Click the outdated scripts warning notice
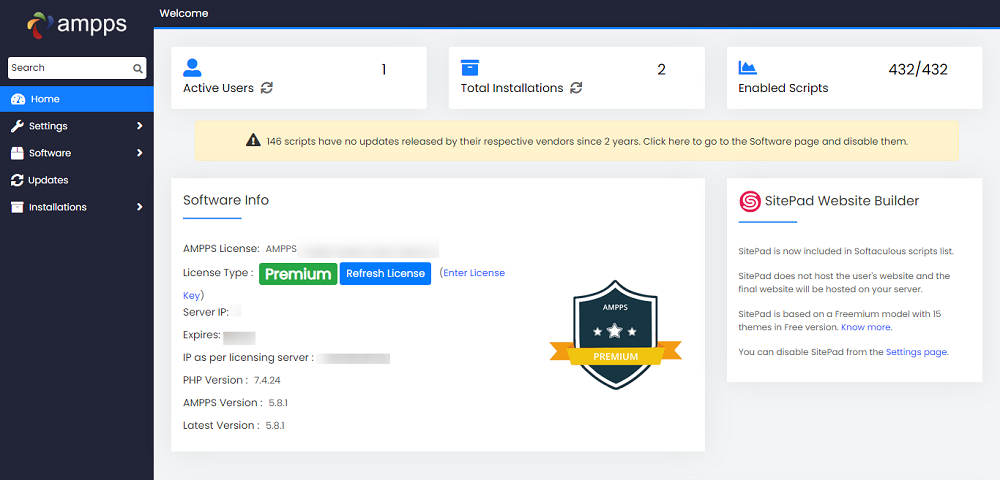This screenshot has height=480, width=1000. point(577,141)
